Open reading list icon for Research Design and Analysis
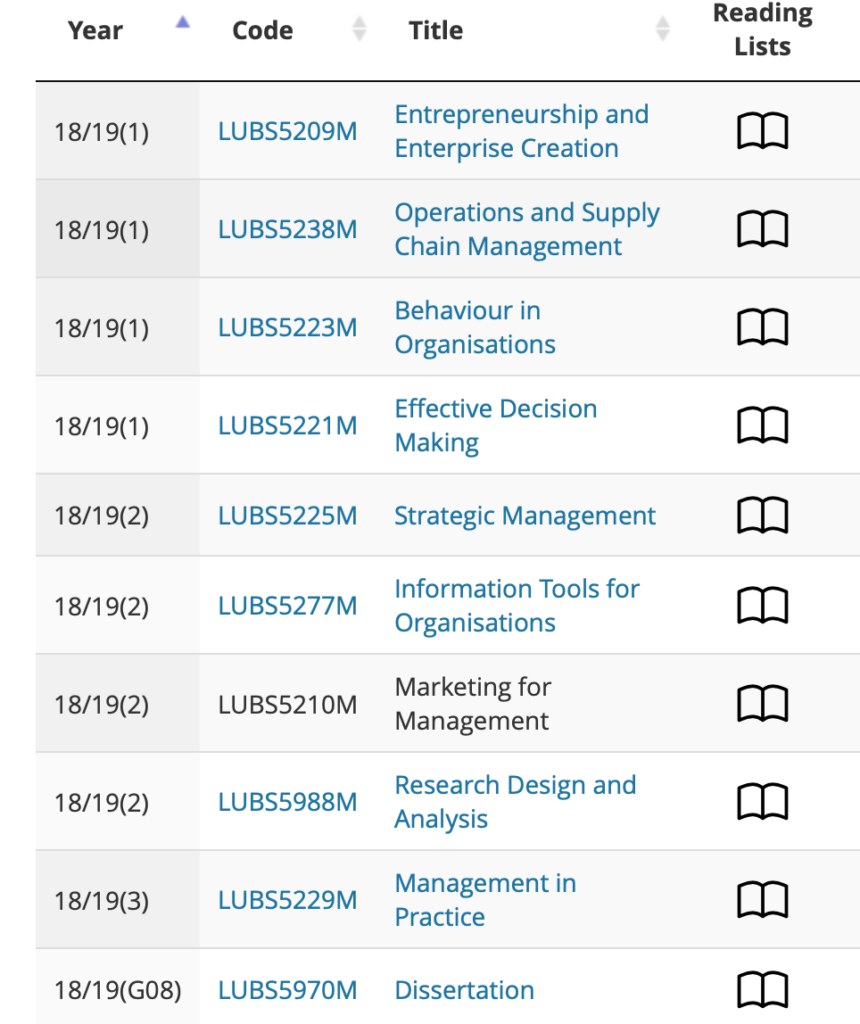This screenshot has height=1024, width=860. click(762, 801)
